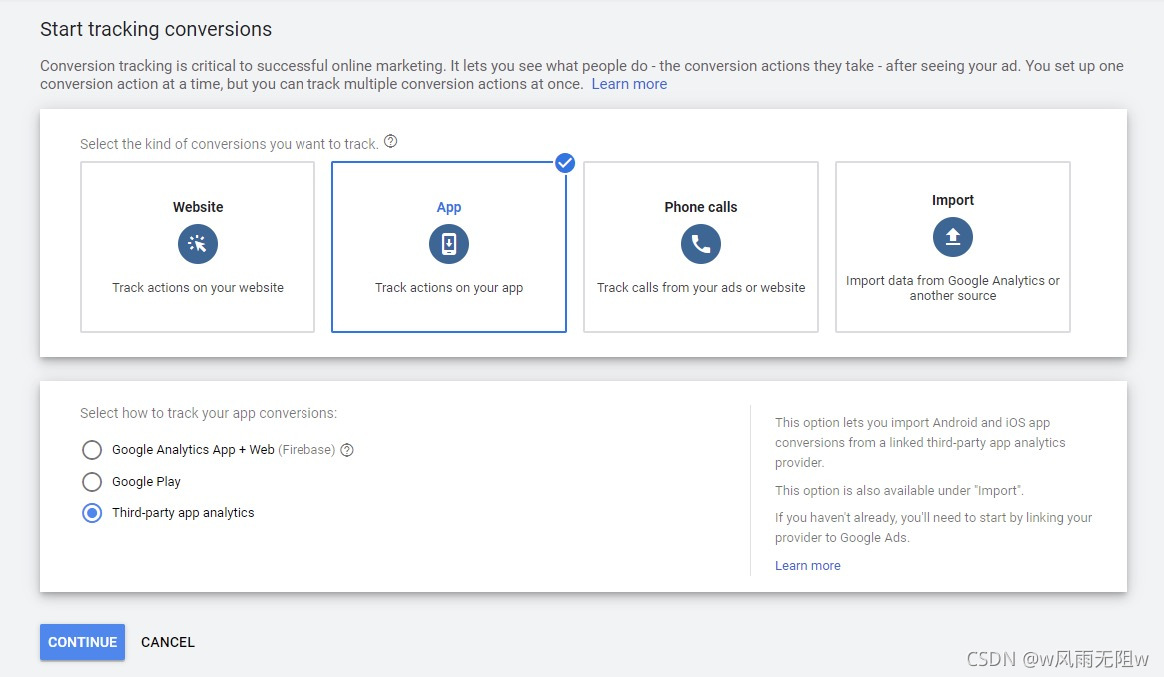Select Third-party app analytics radio button
The width and height of the screenshot is (1164, 677).
92,513
